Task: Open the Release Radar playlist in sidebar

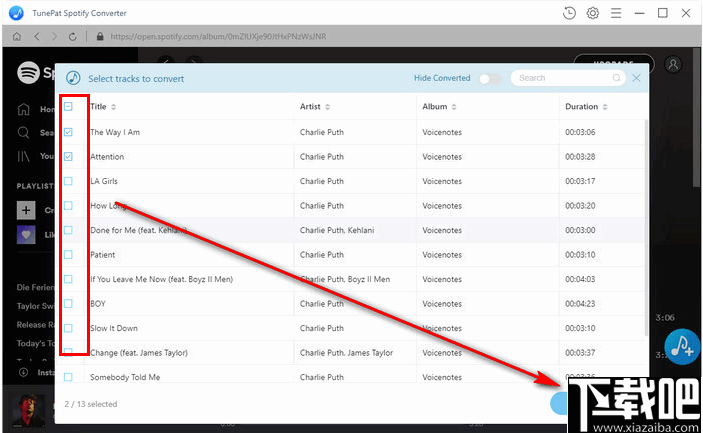Action: pyautogui.click(x=35, y=325)
